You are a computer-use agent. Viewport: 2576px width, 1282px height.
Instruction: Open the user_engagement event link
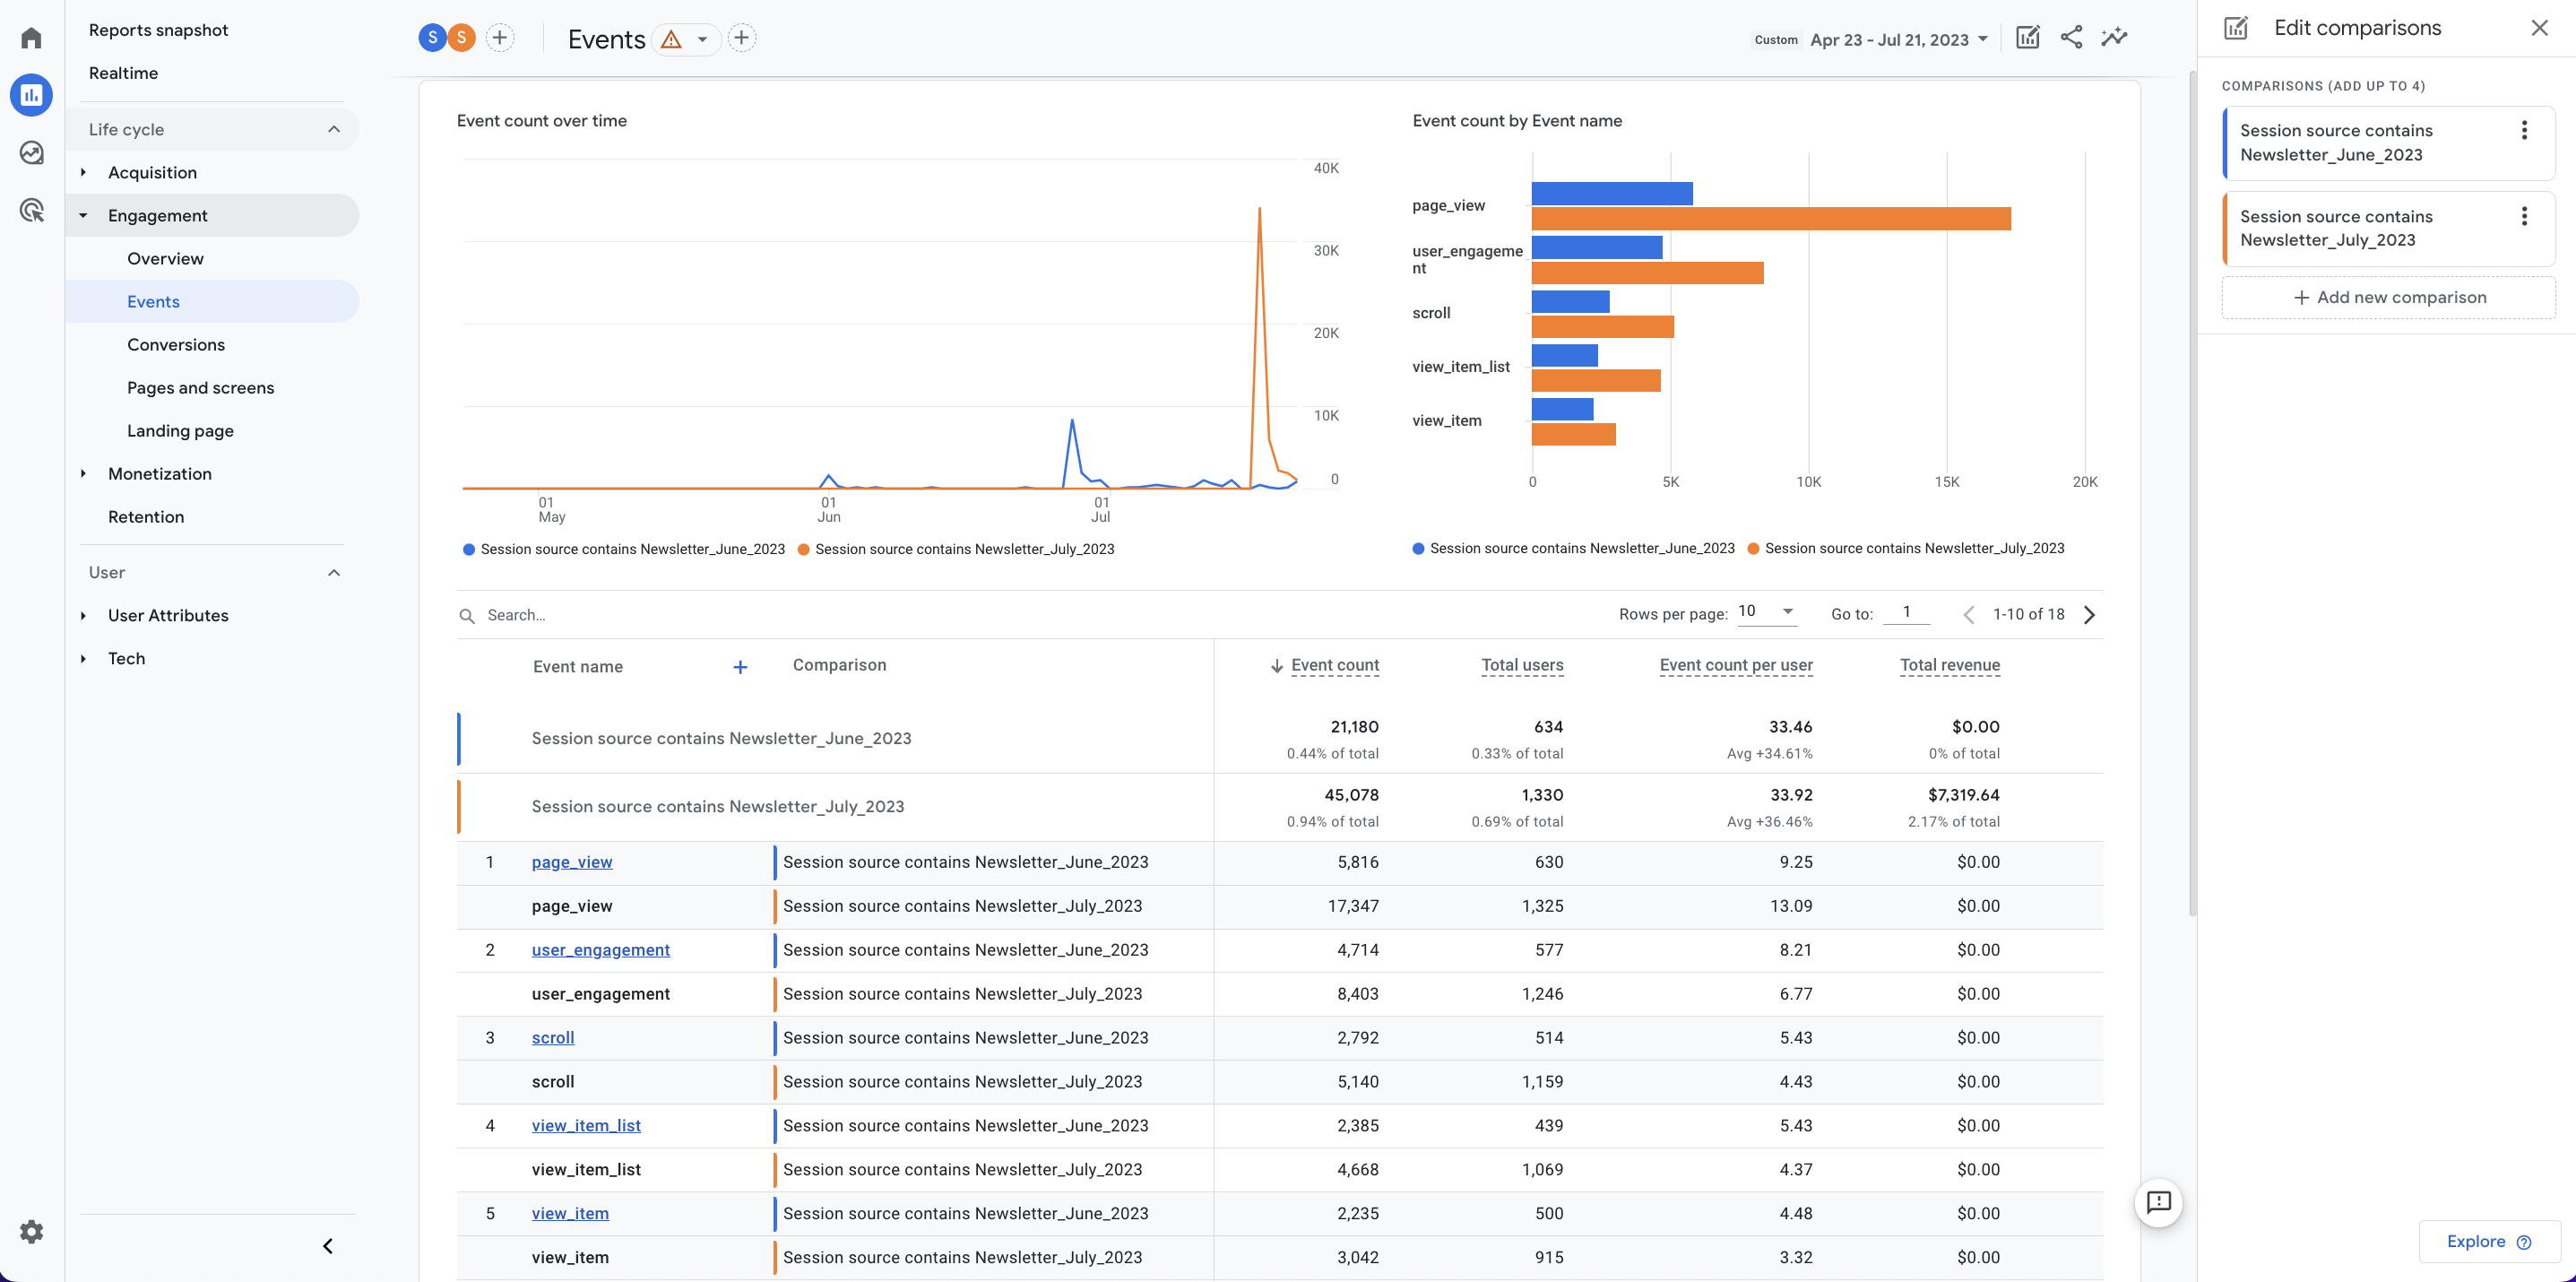[x=600, y=950]
